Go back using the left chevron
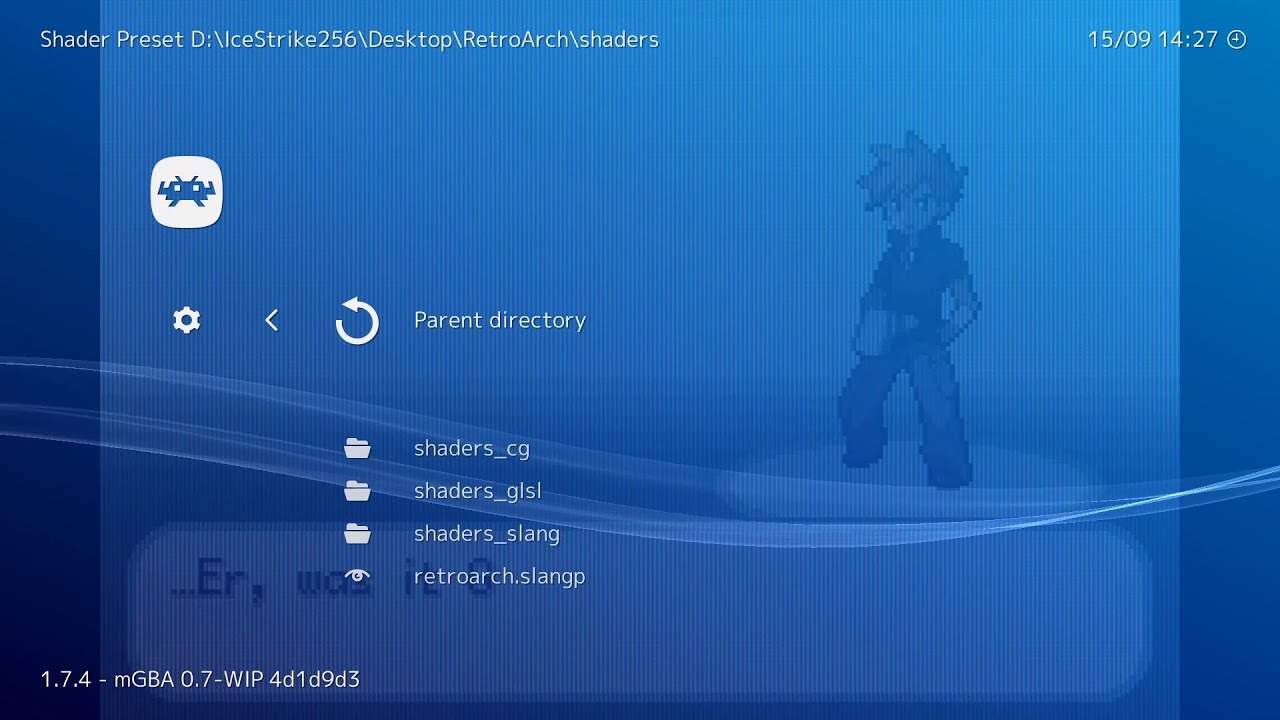Viewport: 1280px width, 720px height. [x=272, y=320]
